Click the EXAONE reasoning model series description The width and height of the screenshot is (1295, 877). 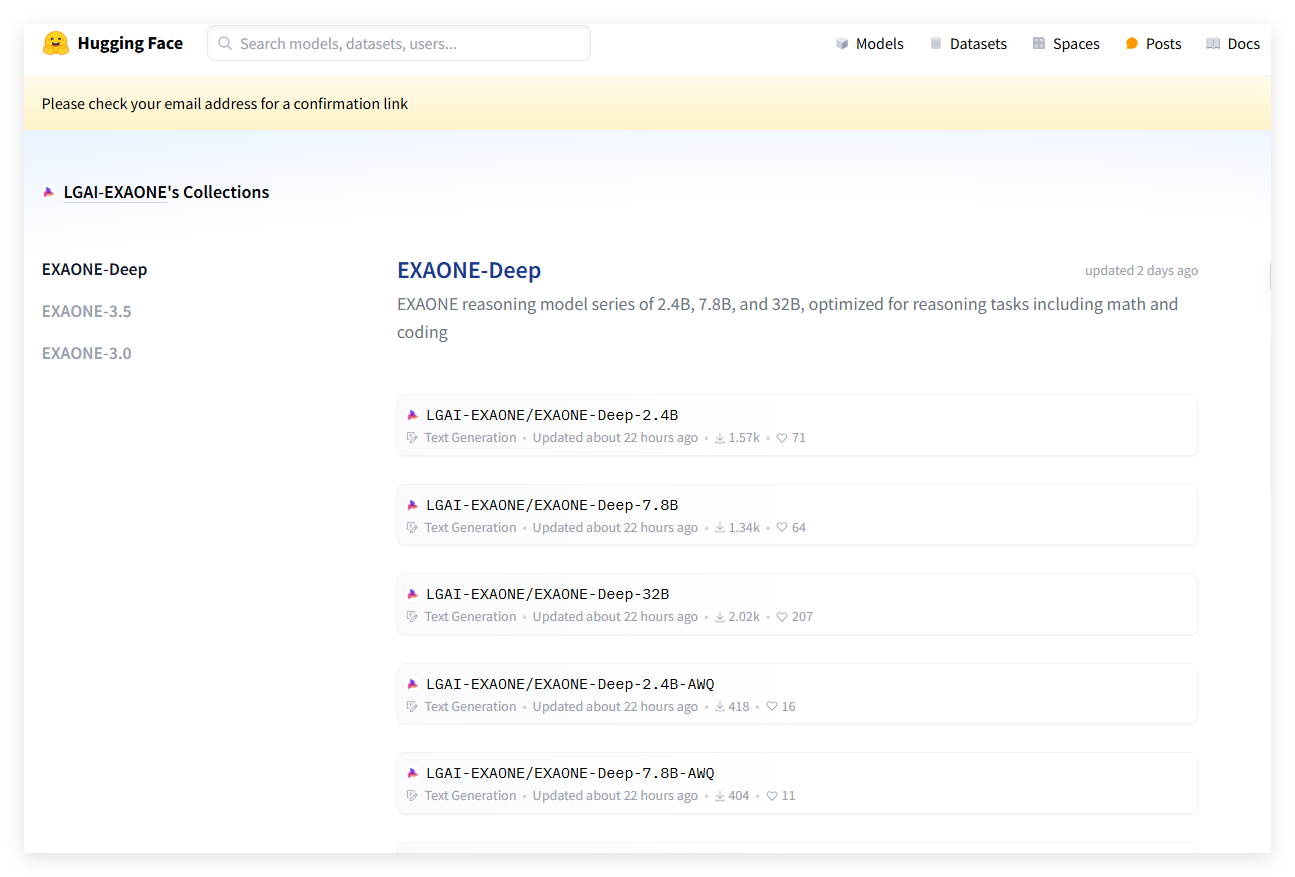pos(787,318)
